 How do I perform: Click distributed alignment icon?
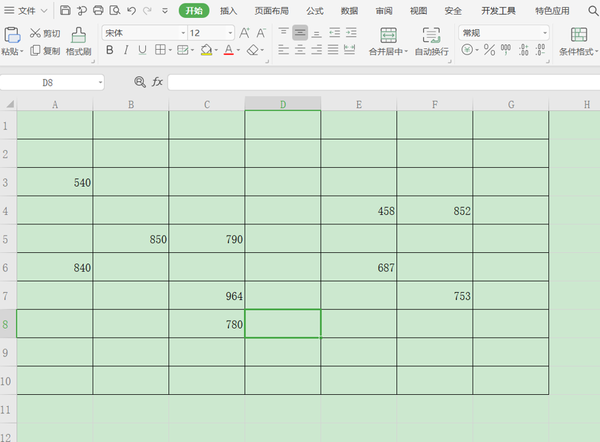pos(349,50)
